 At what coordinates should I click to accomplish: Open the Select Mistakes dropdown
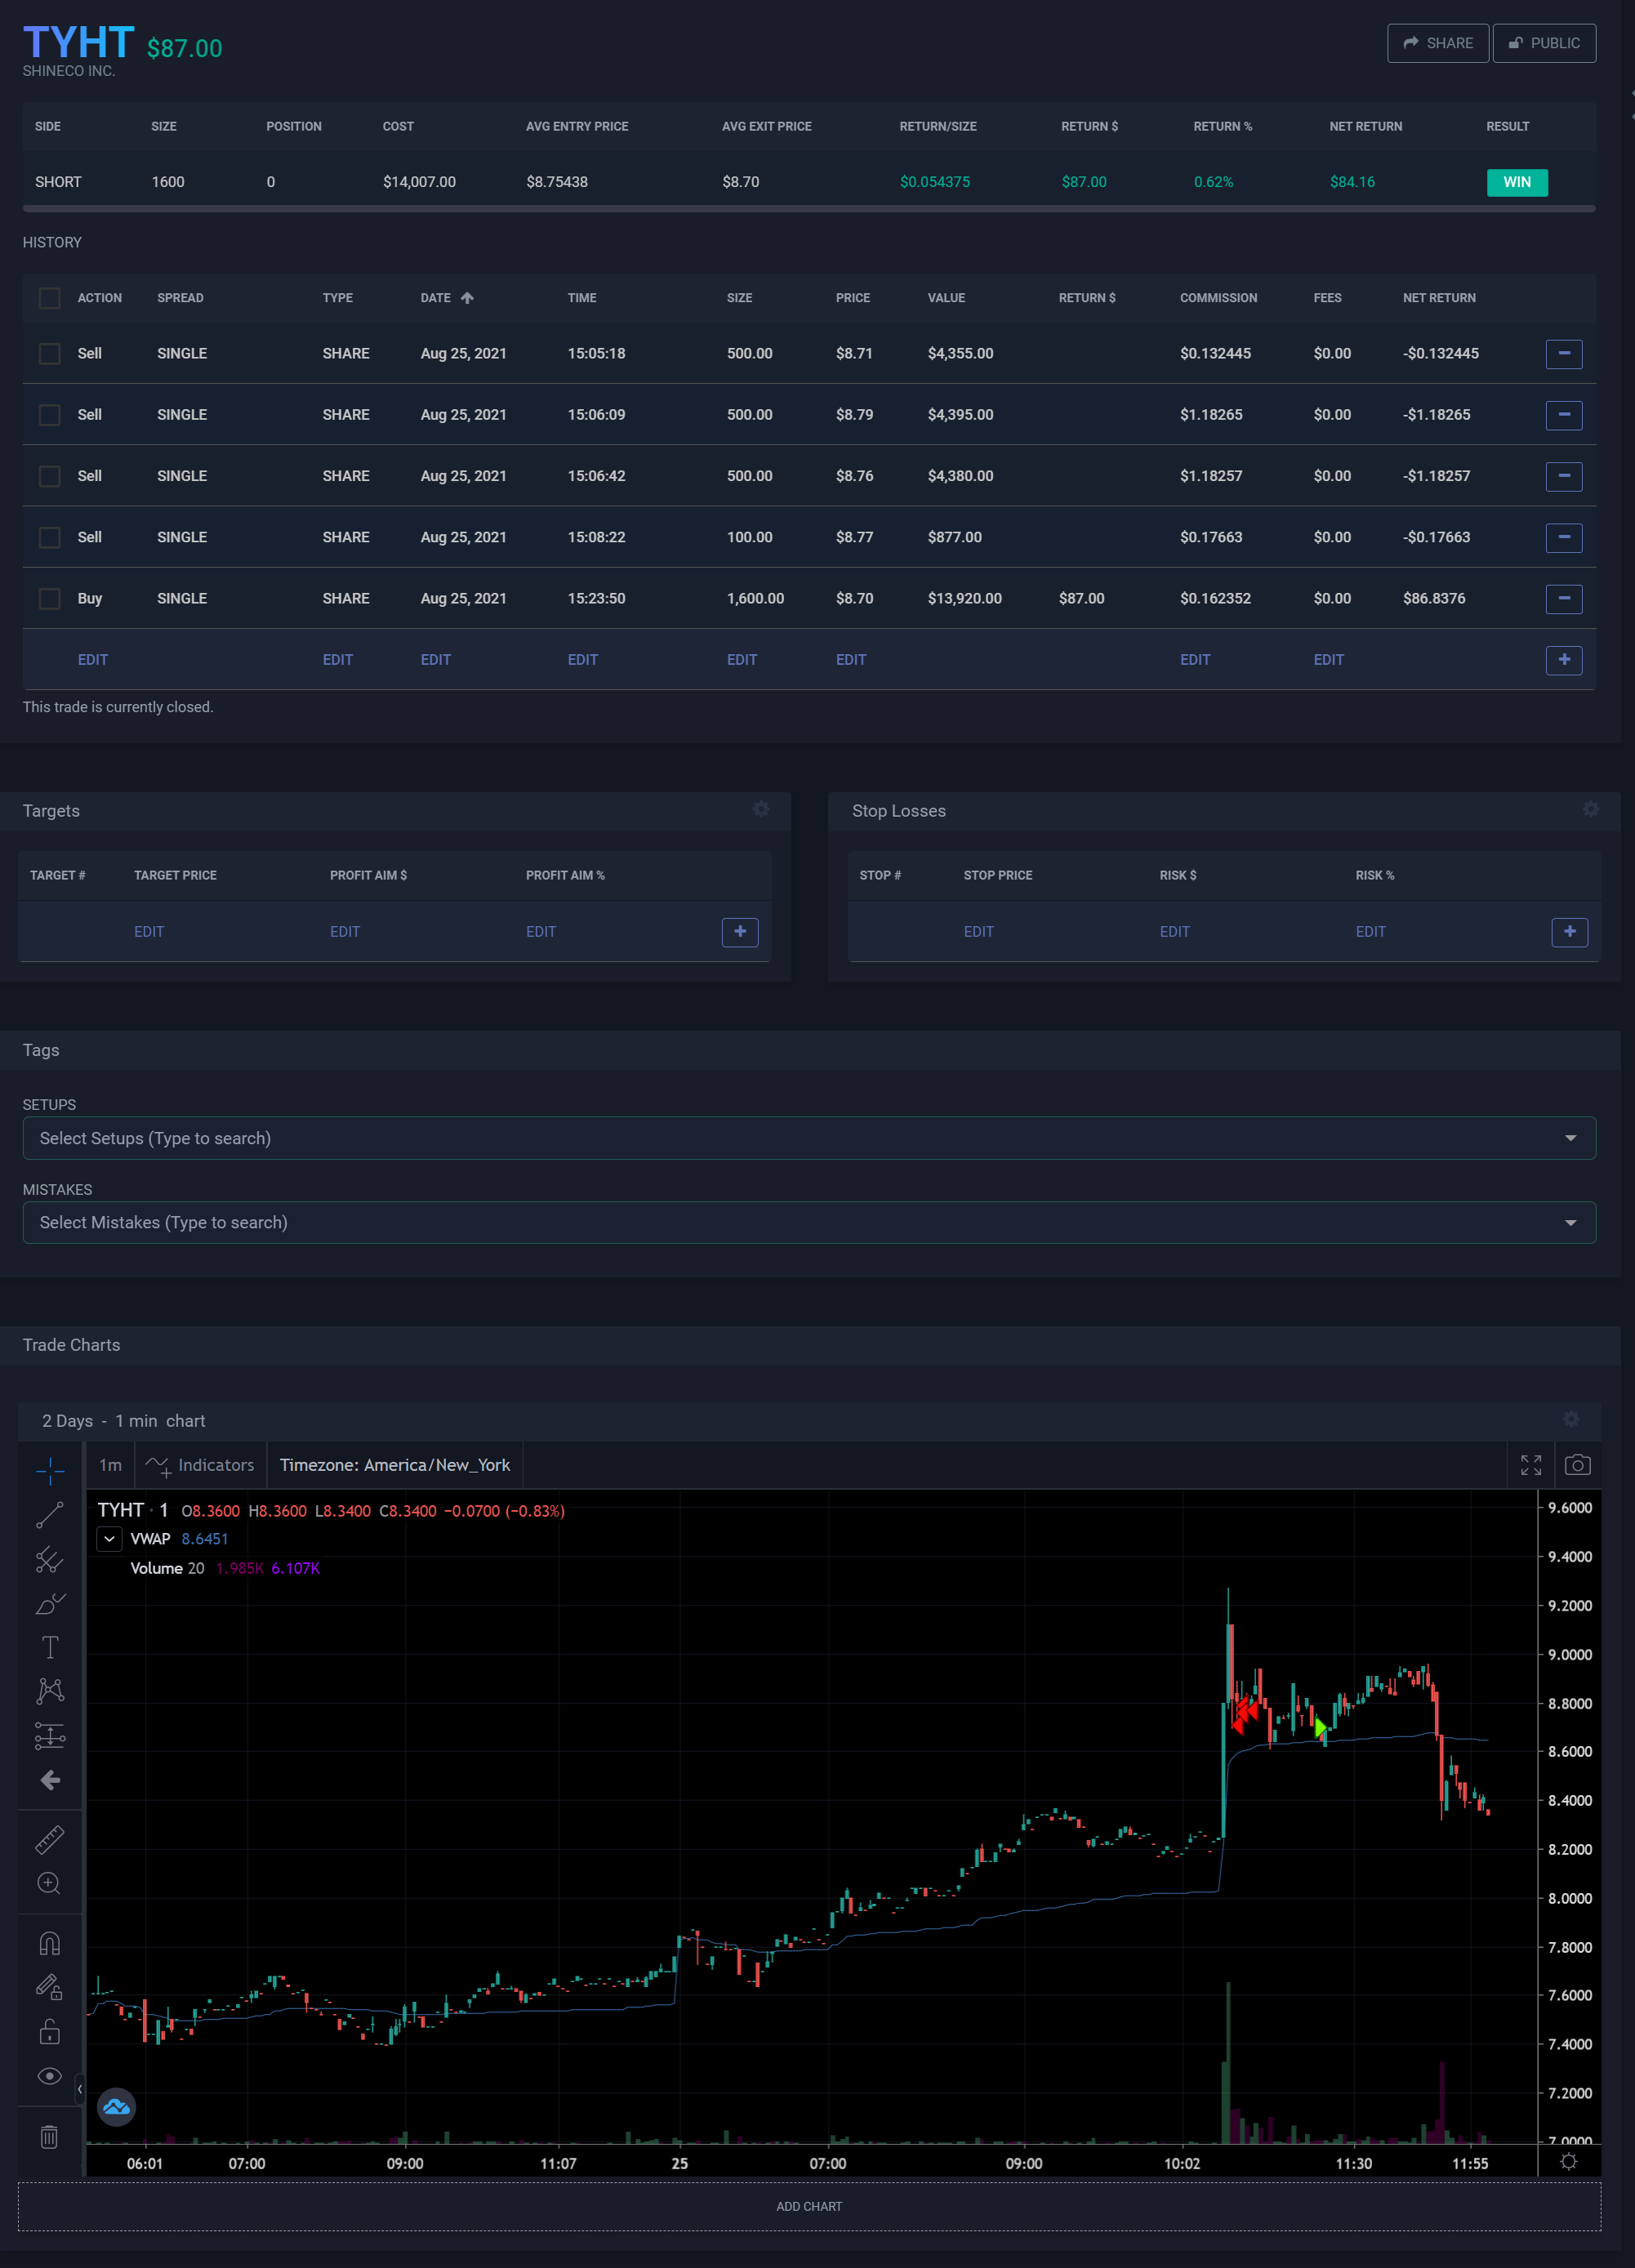pos(808,1222)
